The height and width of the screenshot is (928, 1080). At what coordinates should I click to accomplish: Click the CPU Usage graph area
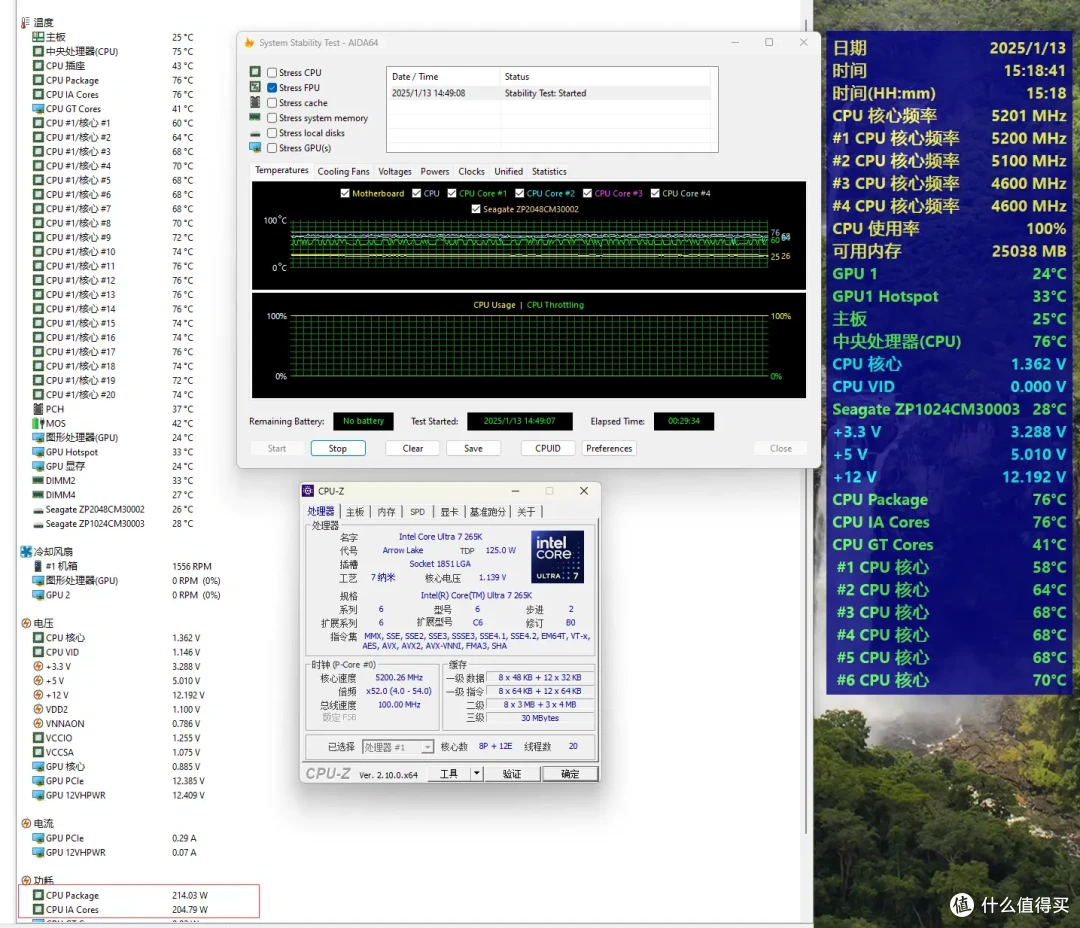[x=529, y=346]
